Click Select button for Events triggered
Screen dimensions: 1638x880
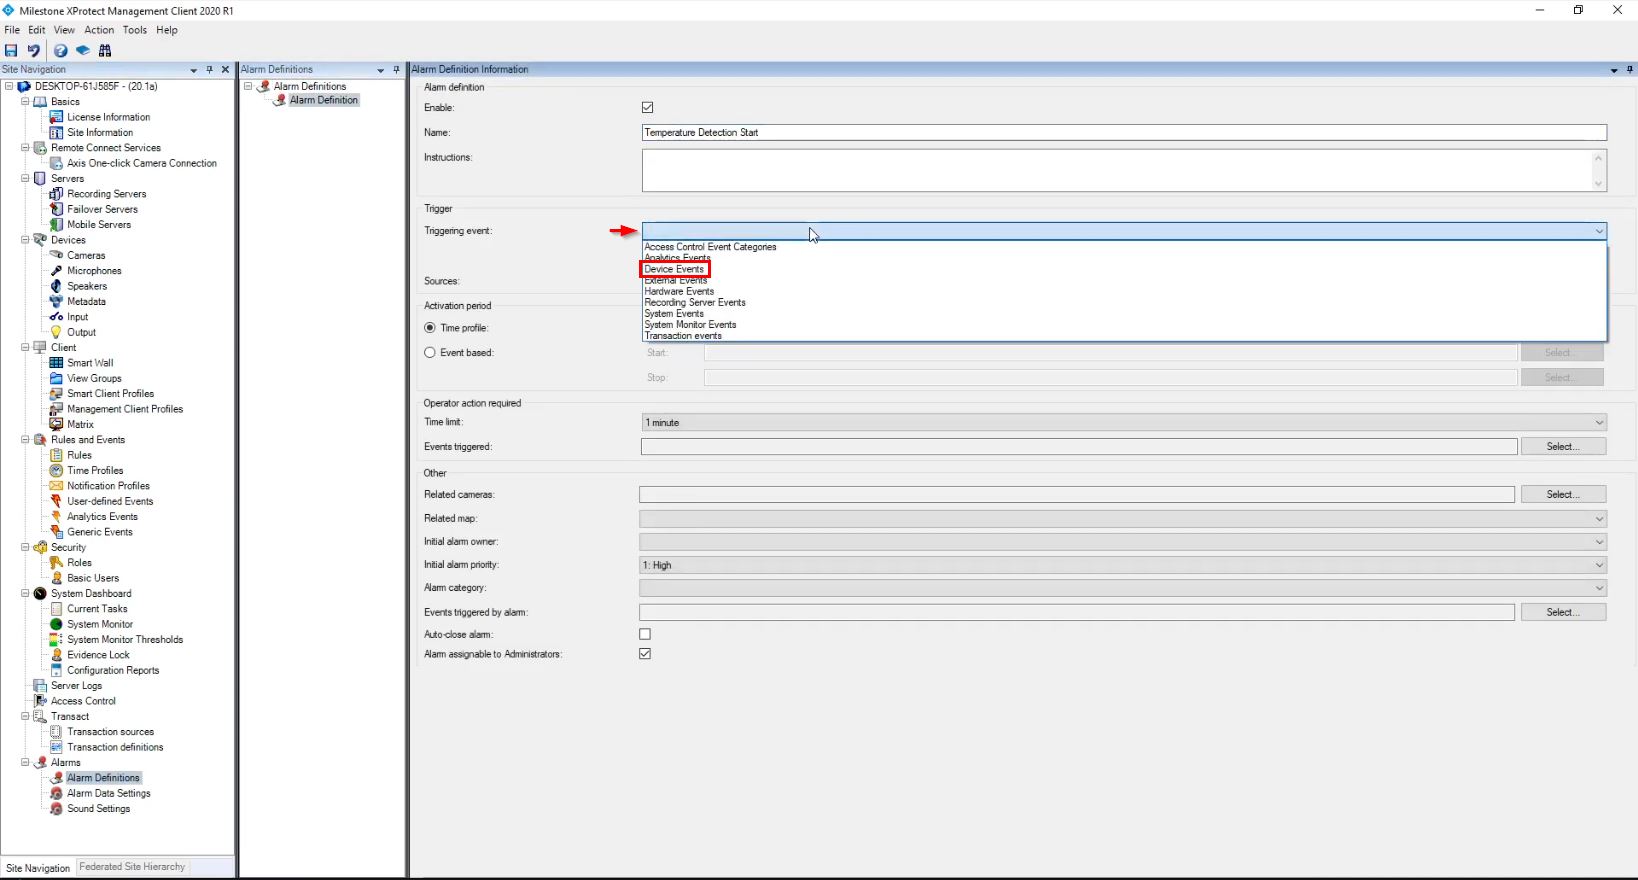coord(1562,447)
